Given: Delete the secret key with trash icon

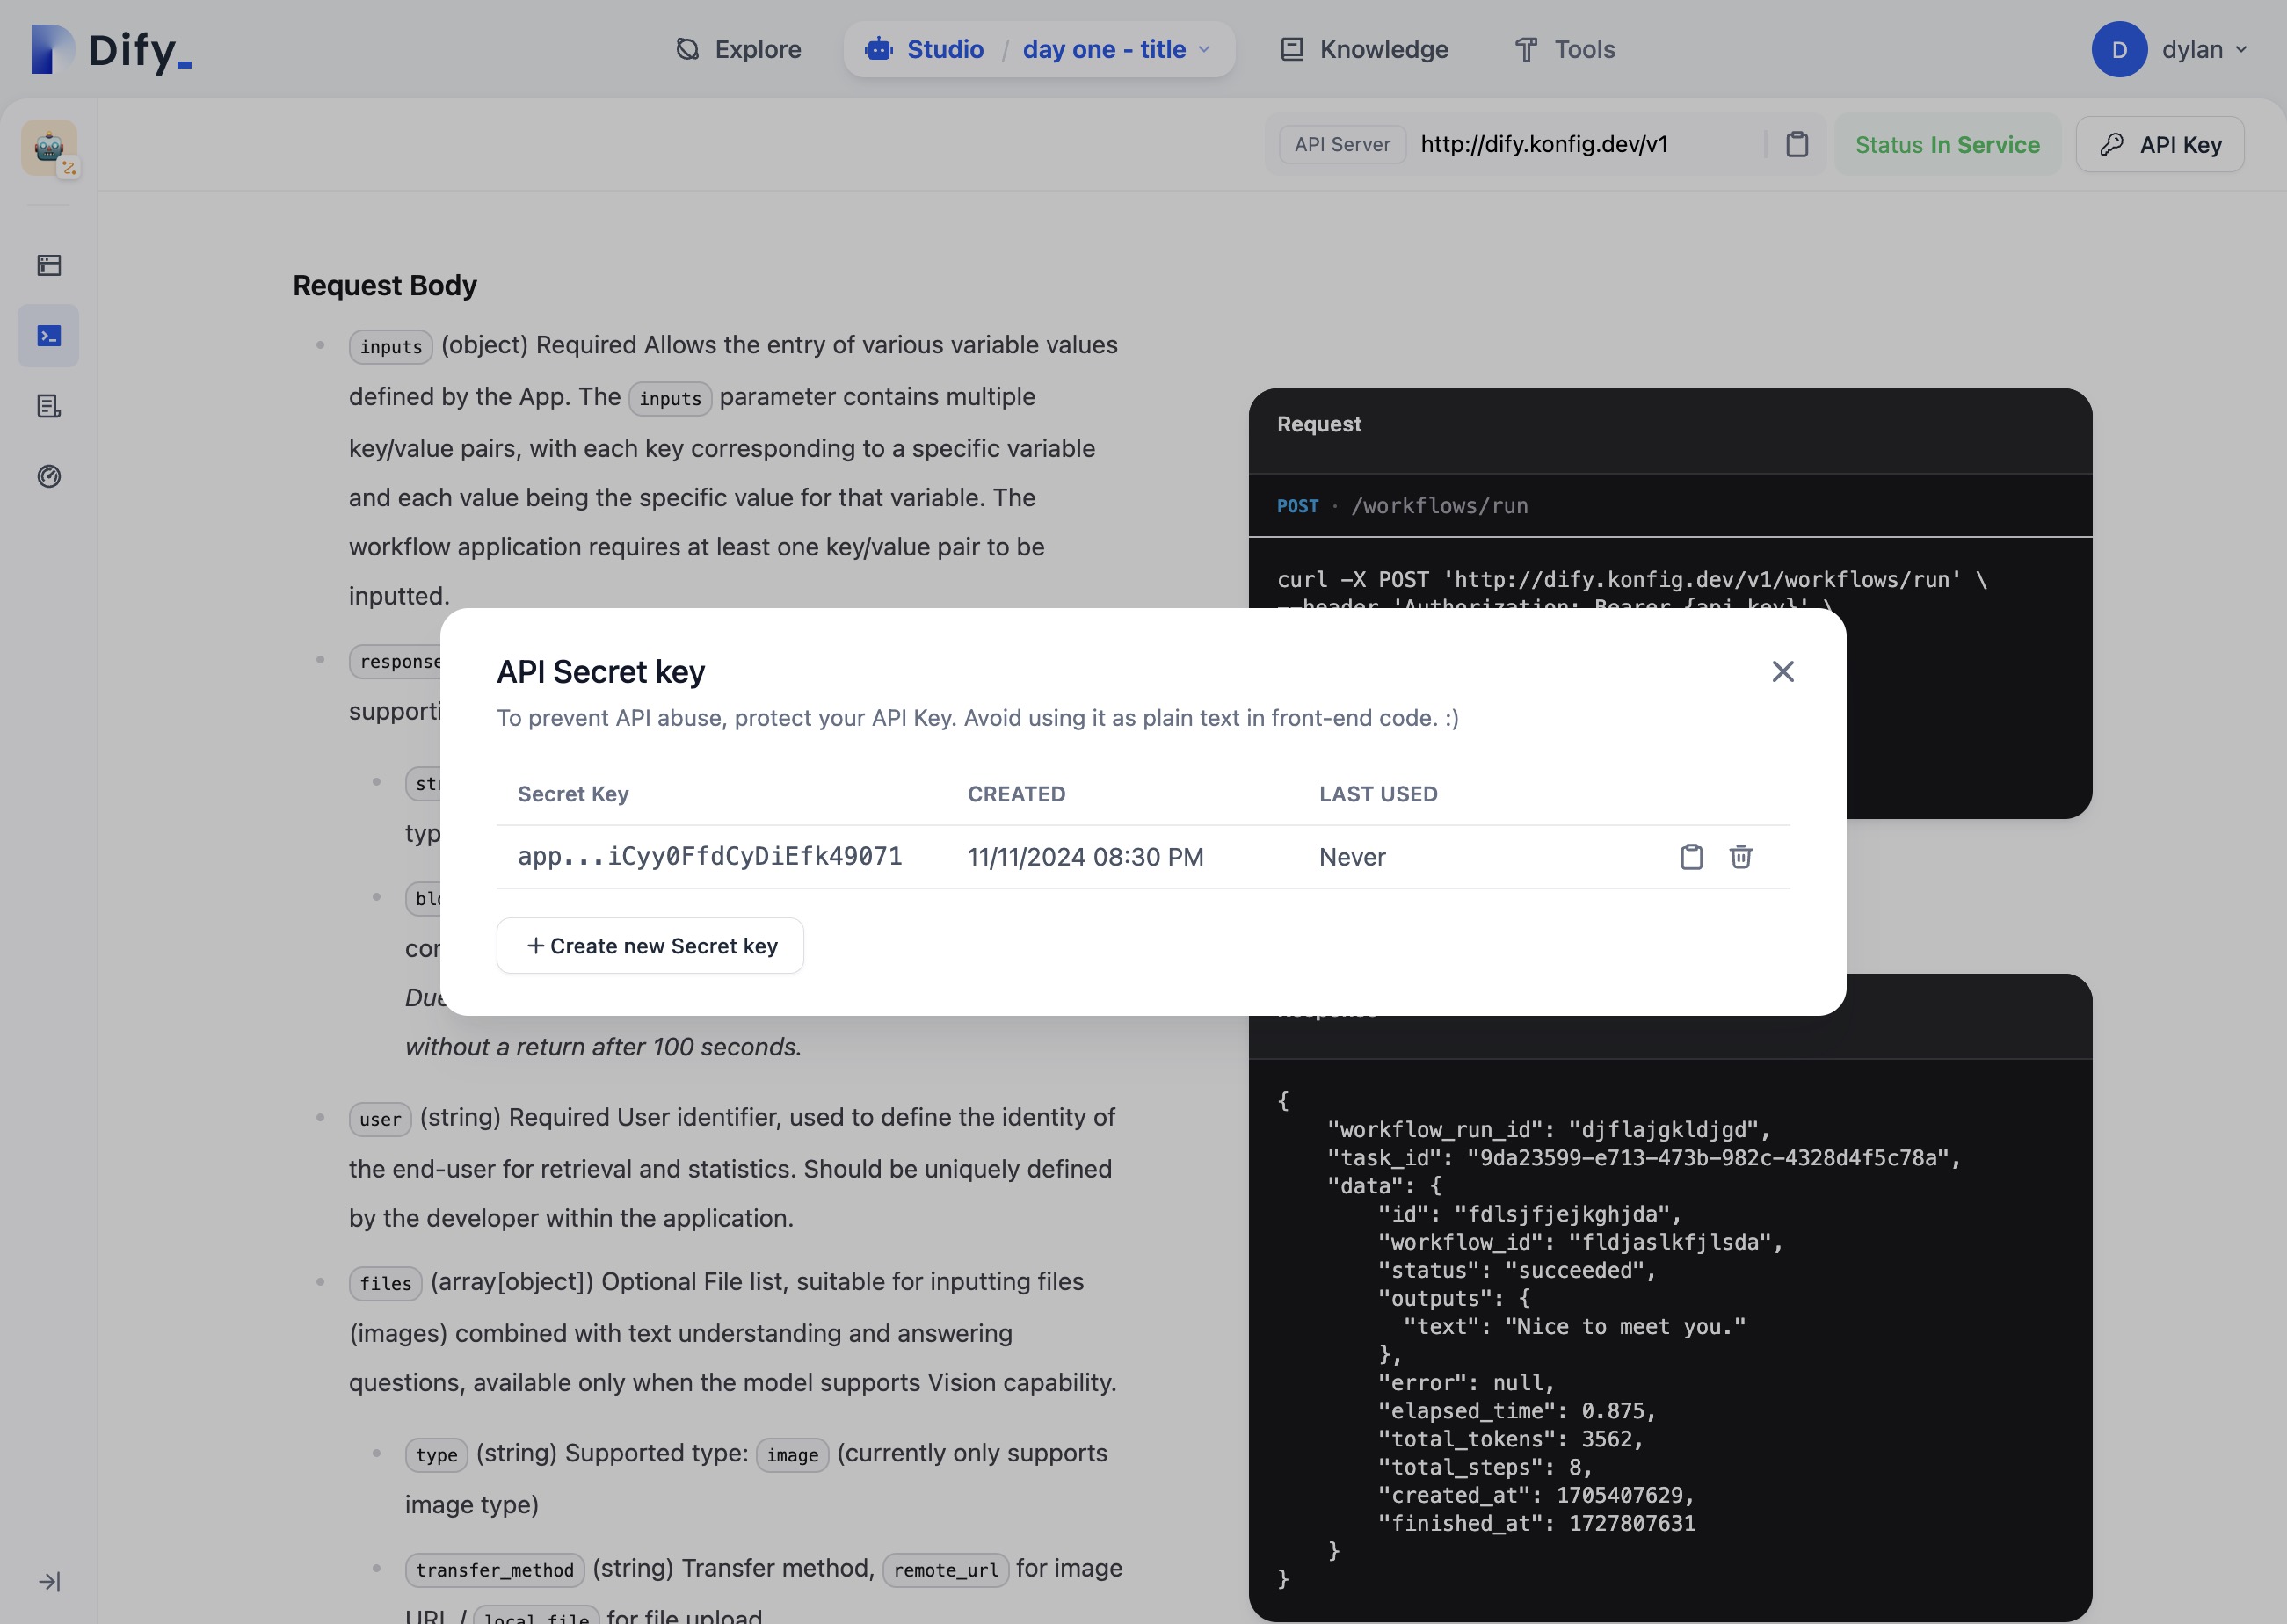Looking at the screenshot, I should pos(1741,857).
